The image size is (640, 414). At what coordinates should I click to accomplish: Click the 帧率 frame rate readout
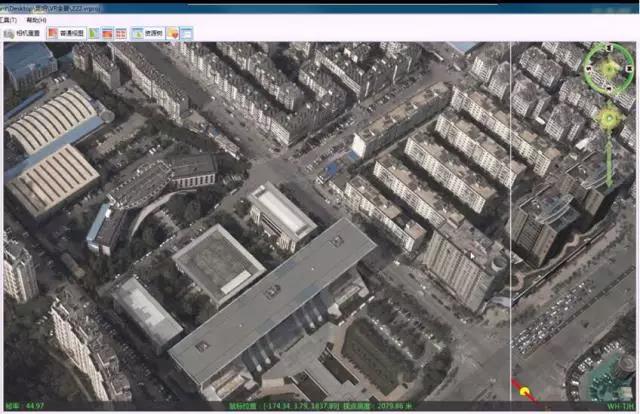(x=24, y=407)
